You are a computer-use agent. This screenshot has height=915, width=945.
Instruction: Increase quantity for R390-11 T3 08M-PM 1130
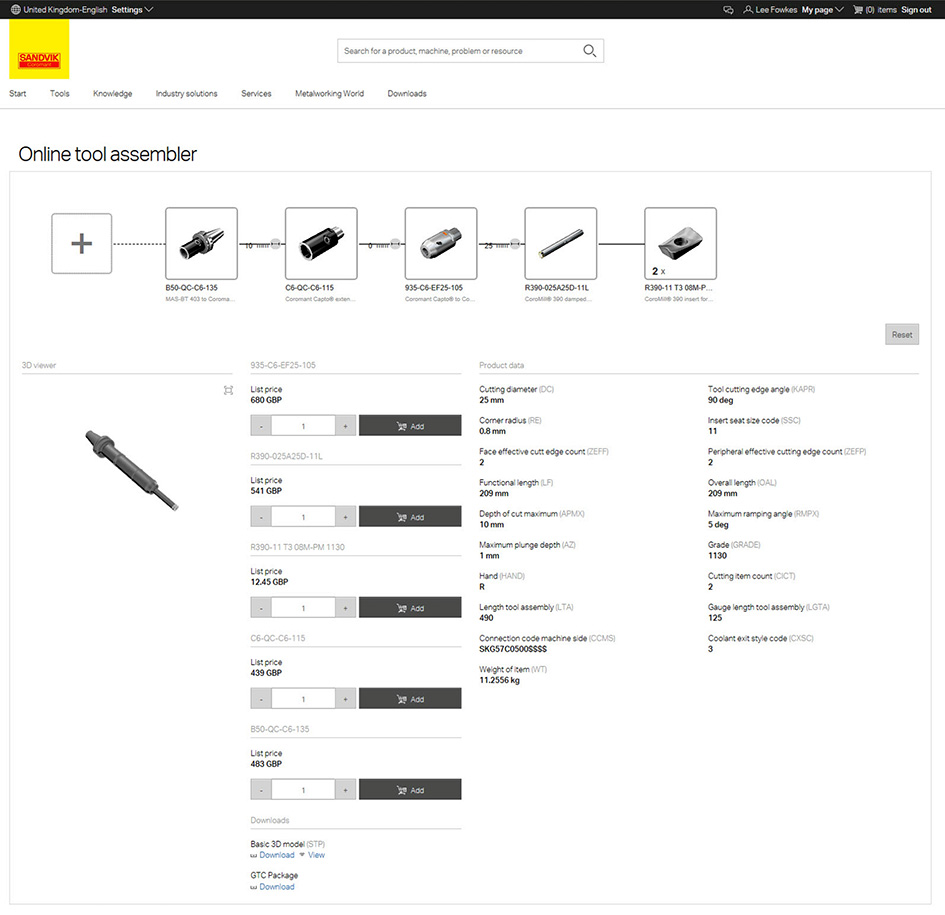[x=345, y=608]
